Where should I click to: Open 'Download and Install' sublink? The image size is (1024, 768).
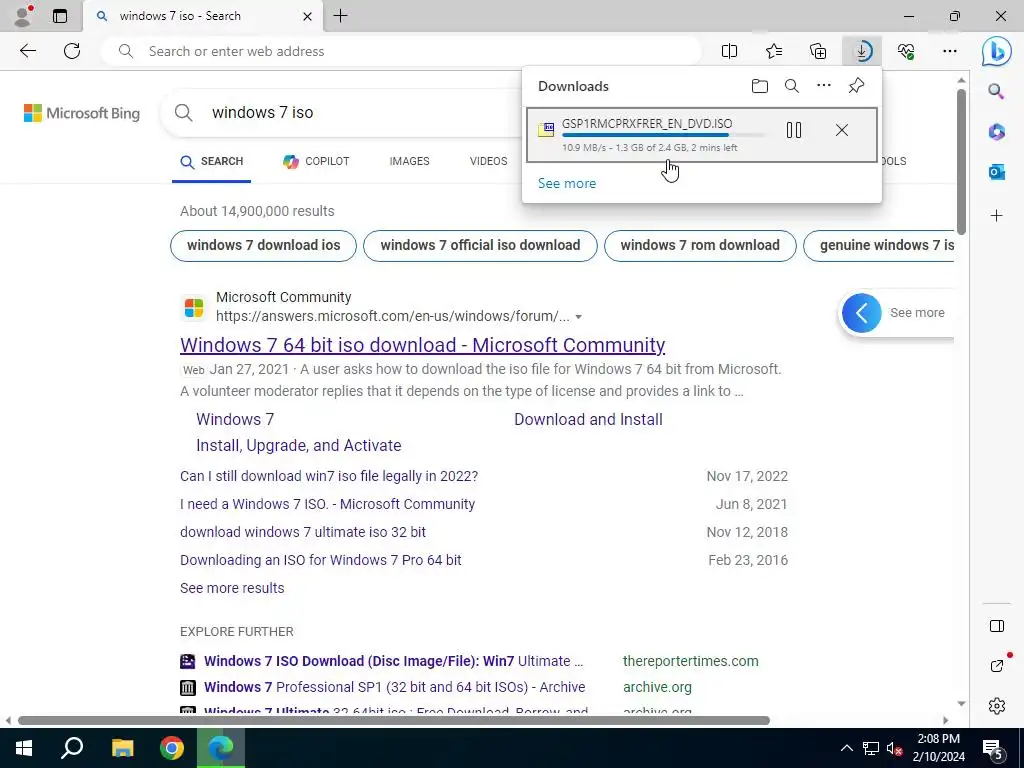[x=588, y=419]
